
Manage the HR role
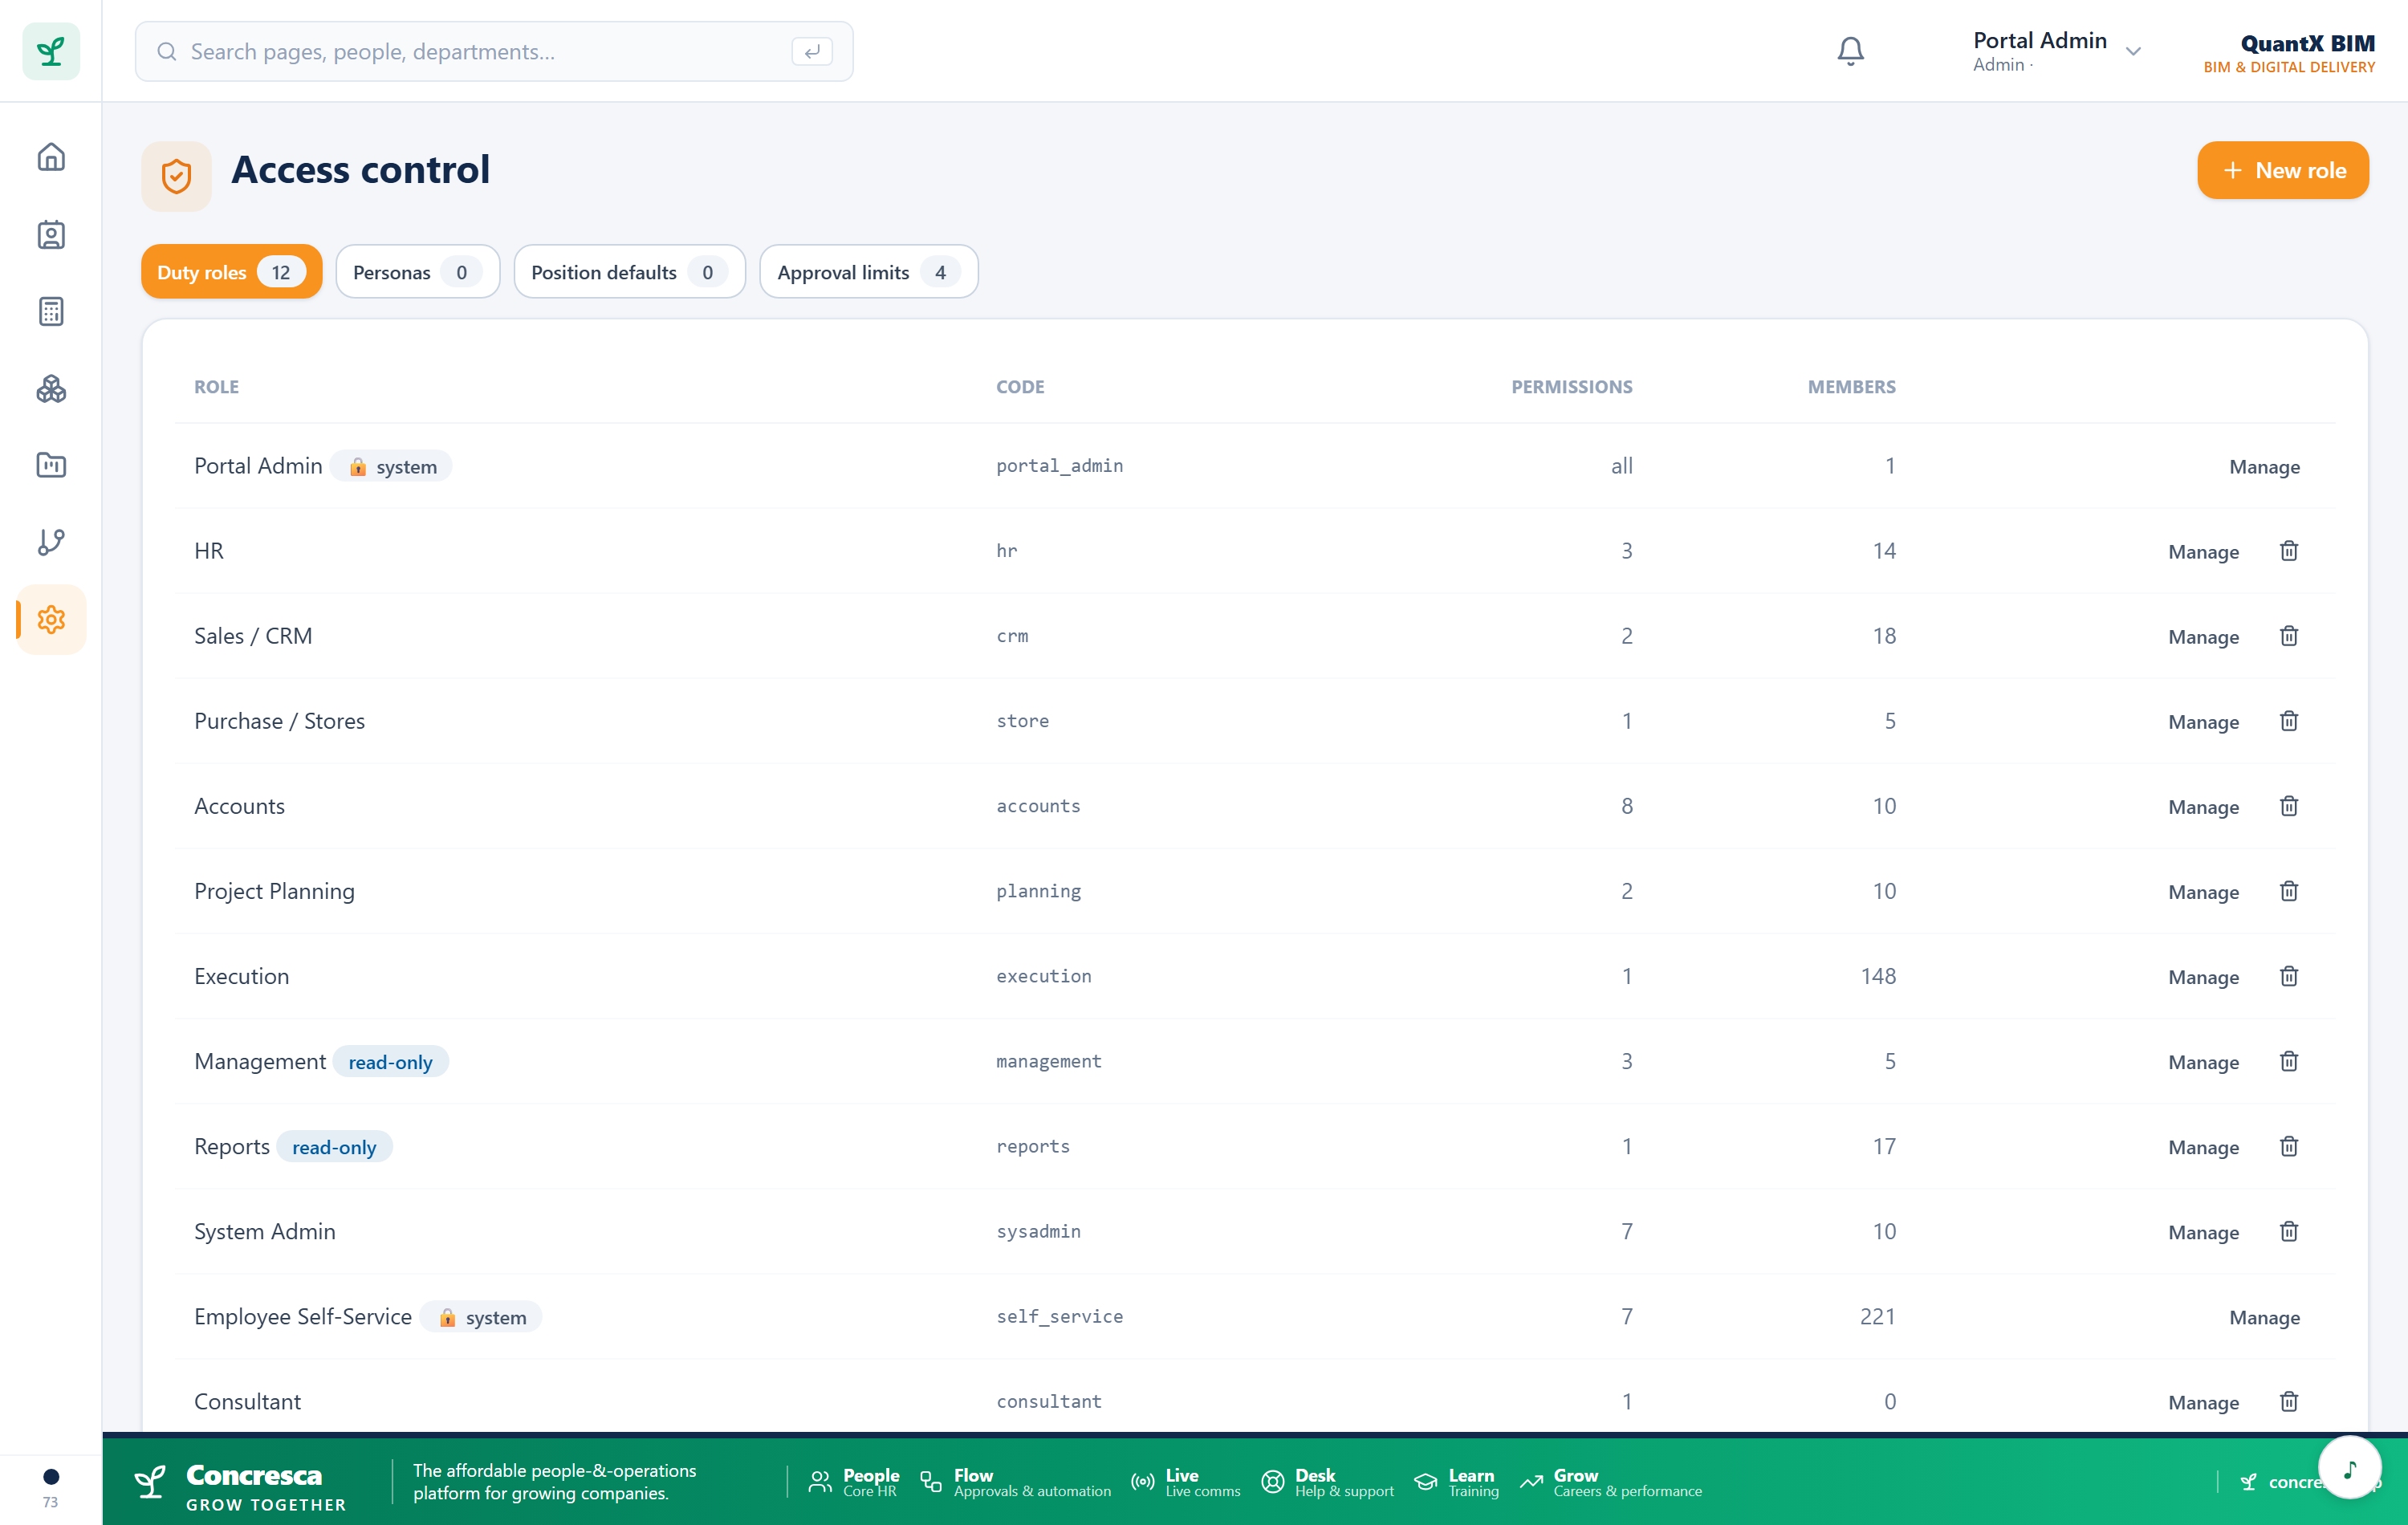pyautogui.click(x=2203, y=552)
